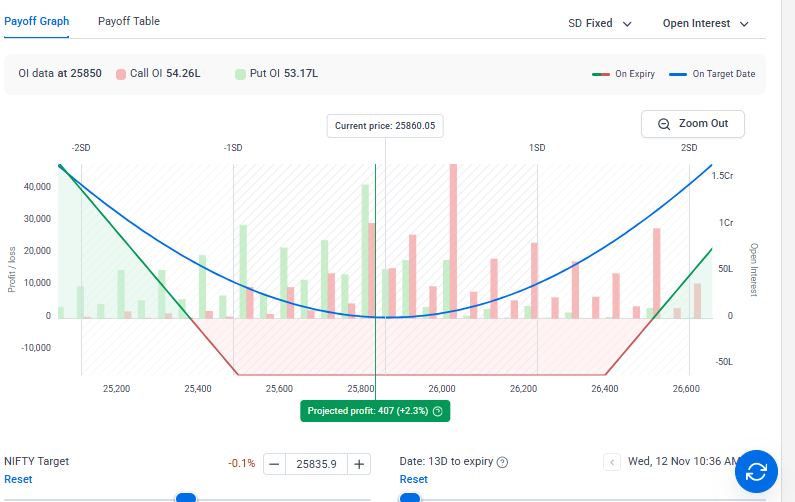
Task: Select the Payoff Graph tab
Action: pyautogui.click(x=37, y=21)
